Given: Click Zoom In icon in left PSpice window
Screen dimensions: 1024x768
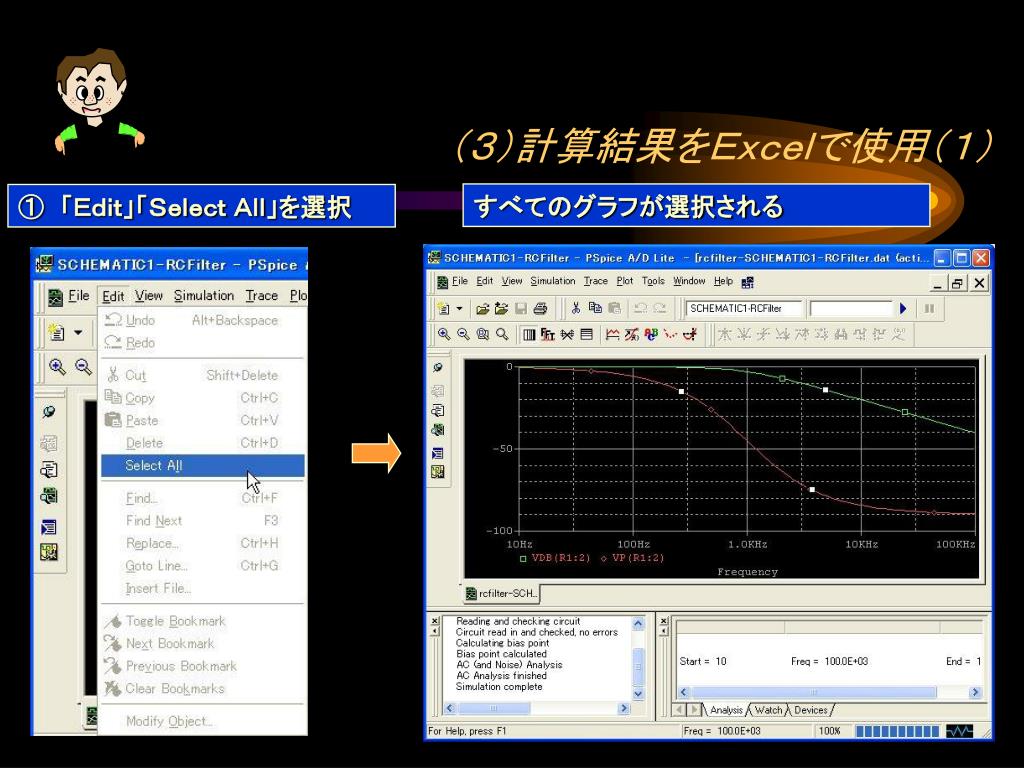Looking at the screenshot, I should click(x=57, y=367).
